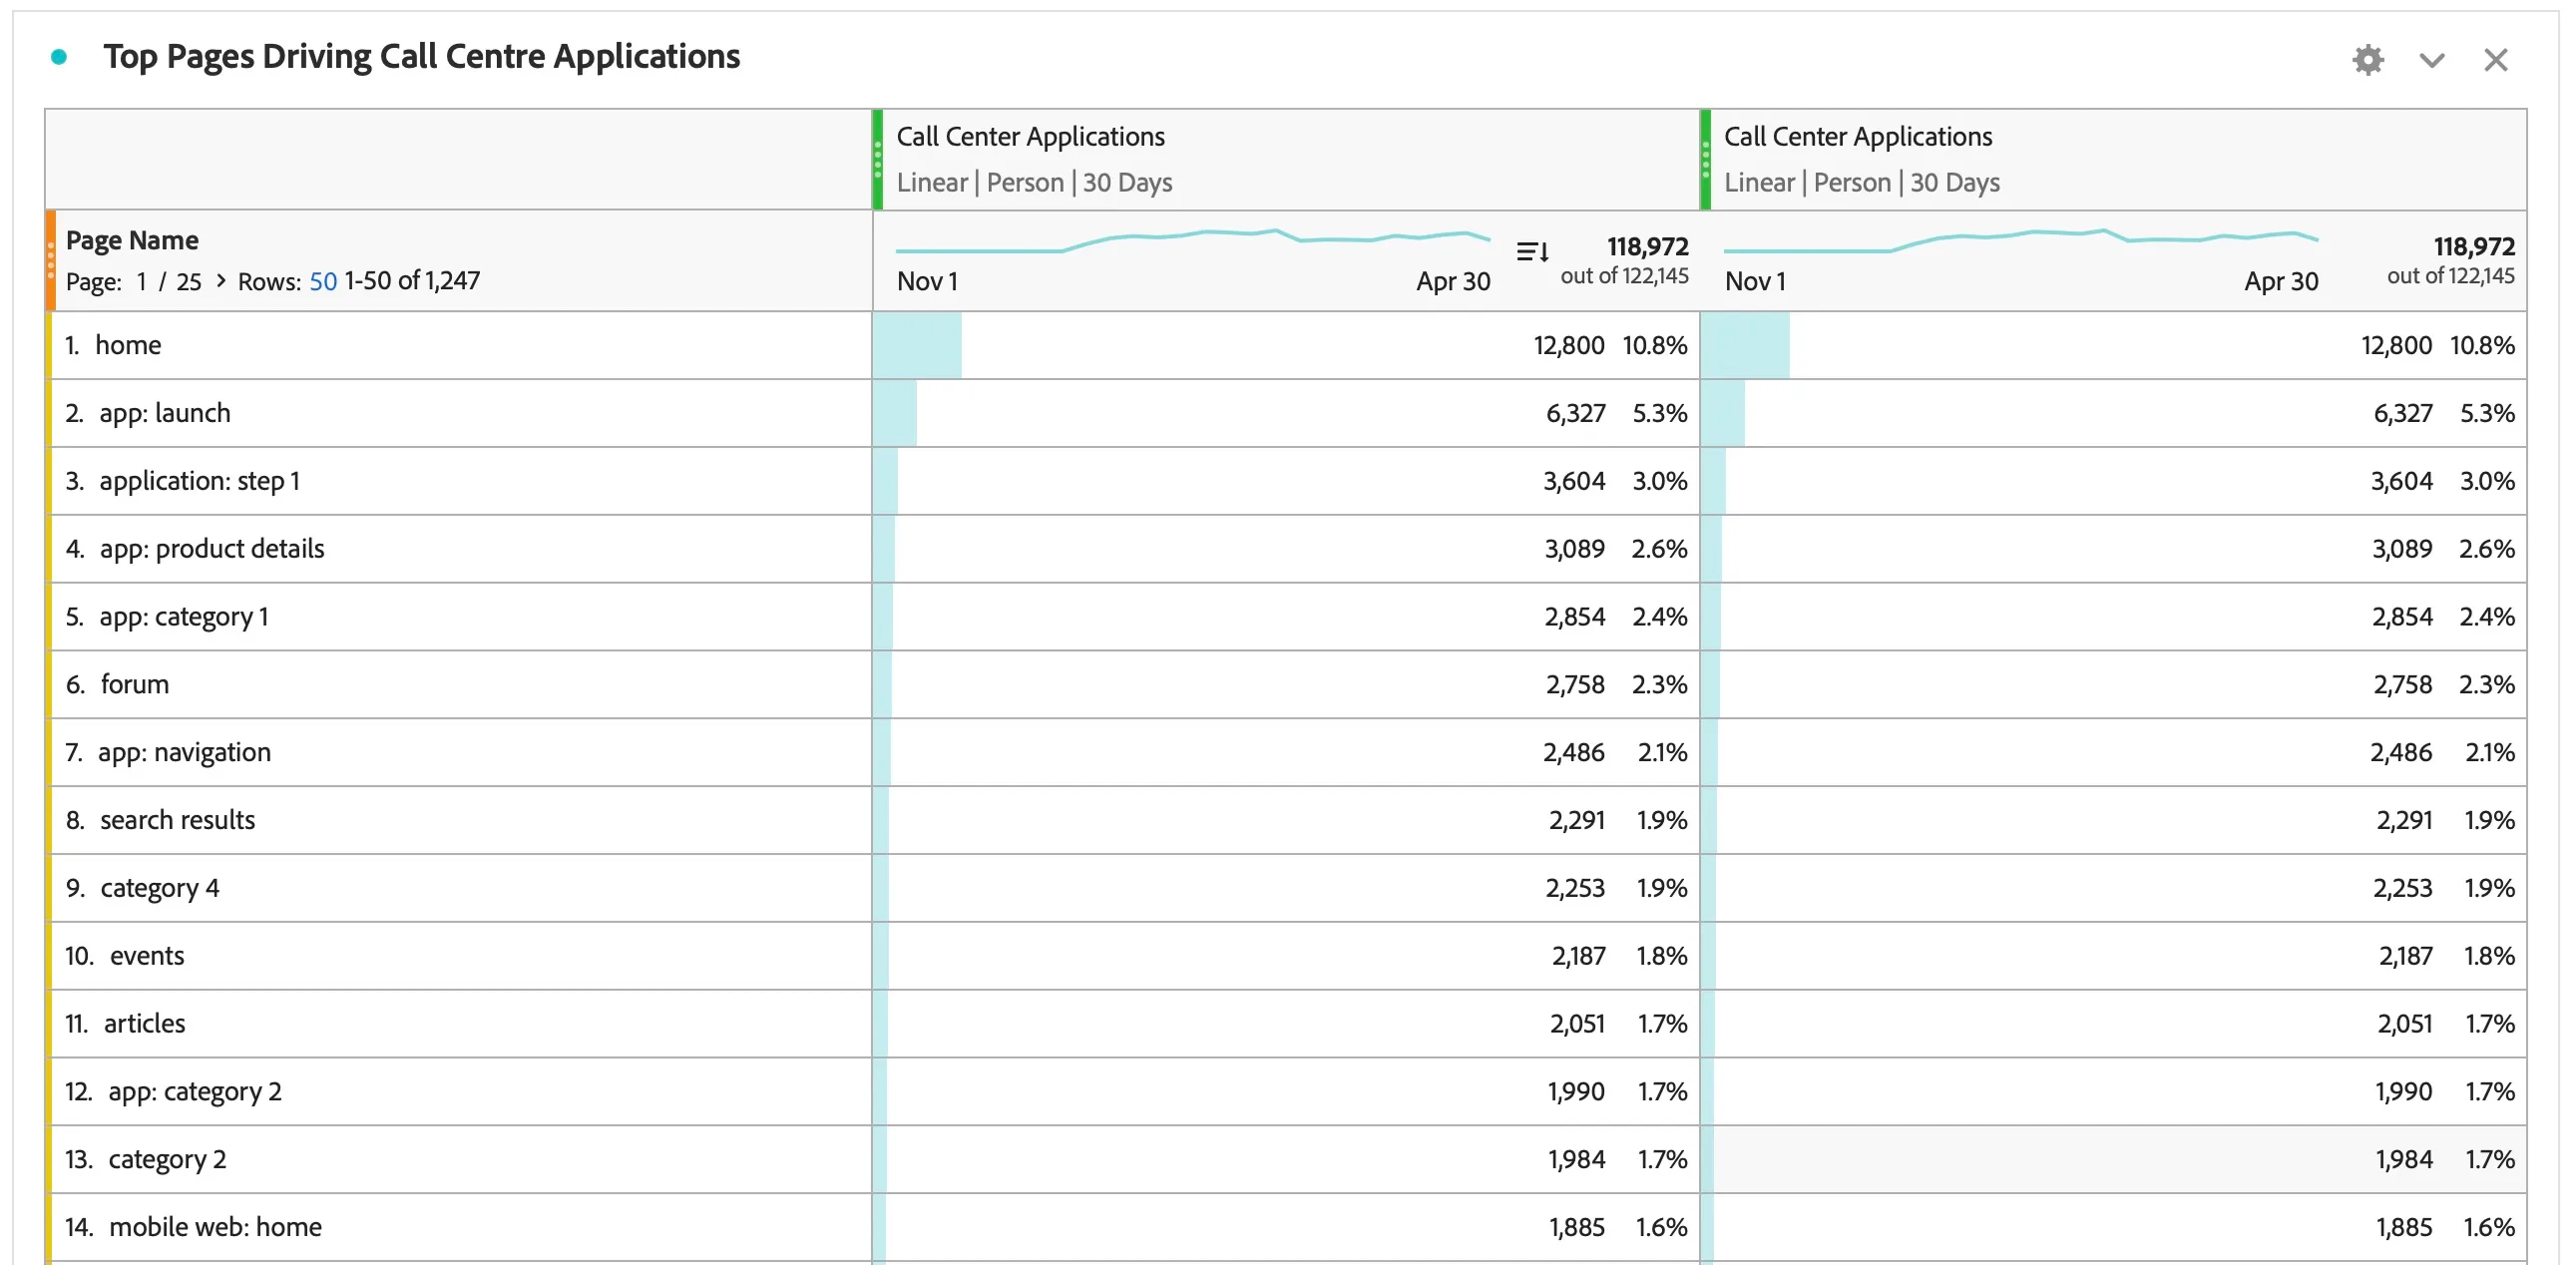Click the second column sparkline trend

(x=2020, y=240)
